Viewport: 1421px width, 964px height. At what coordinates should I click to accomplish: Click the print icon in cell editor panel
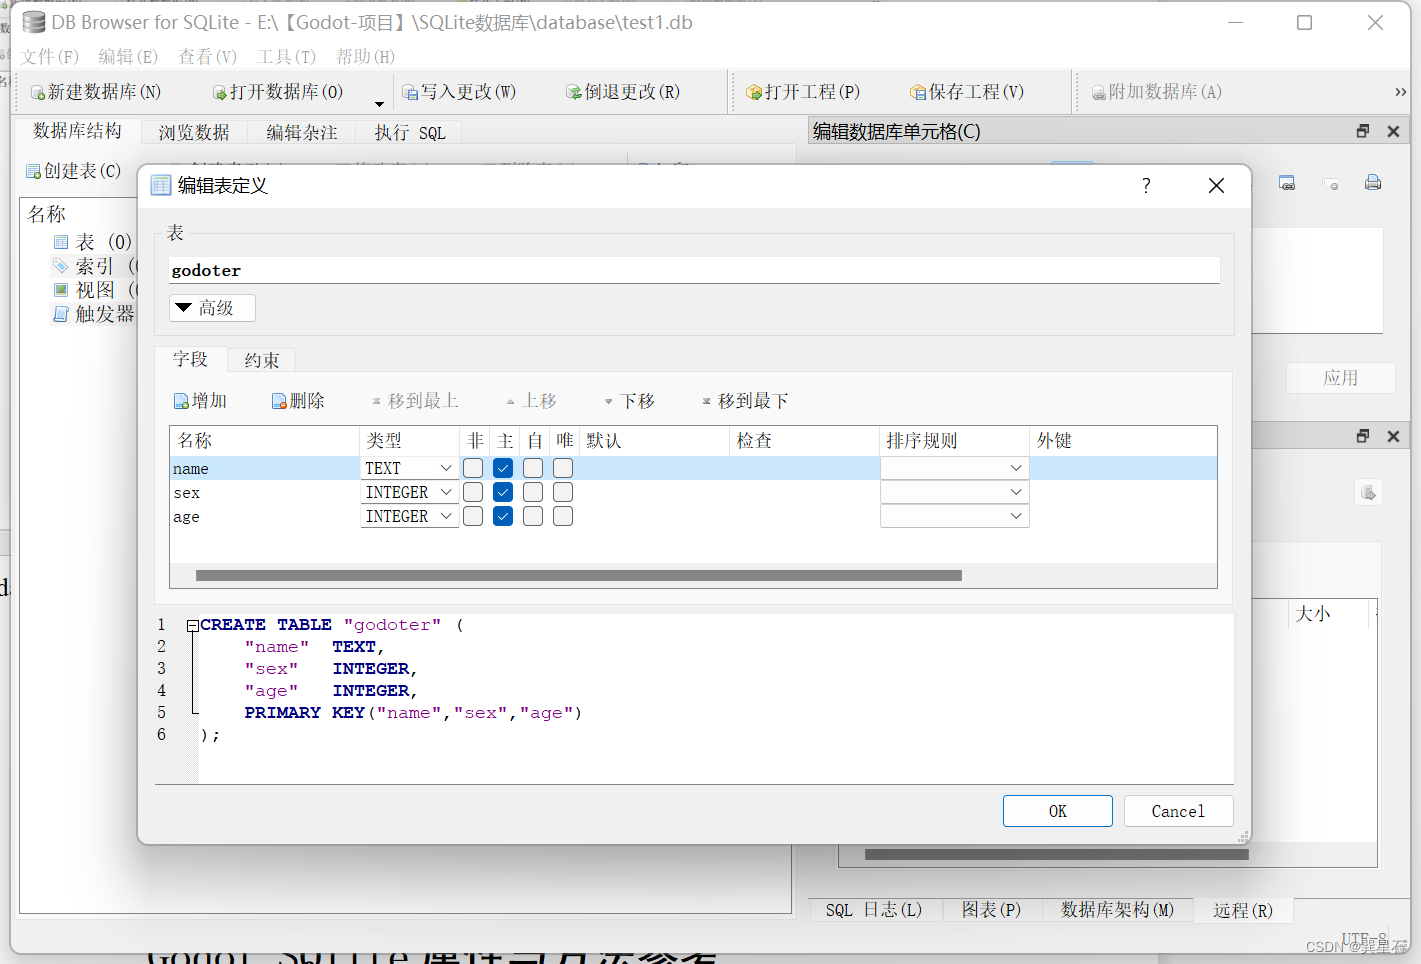(1372, 182)
